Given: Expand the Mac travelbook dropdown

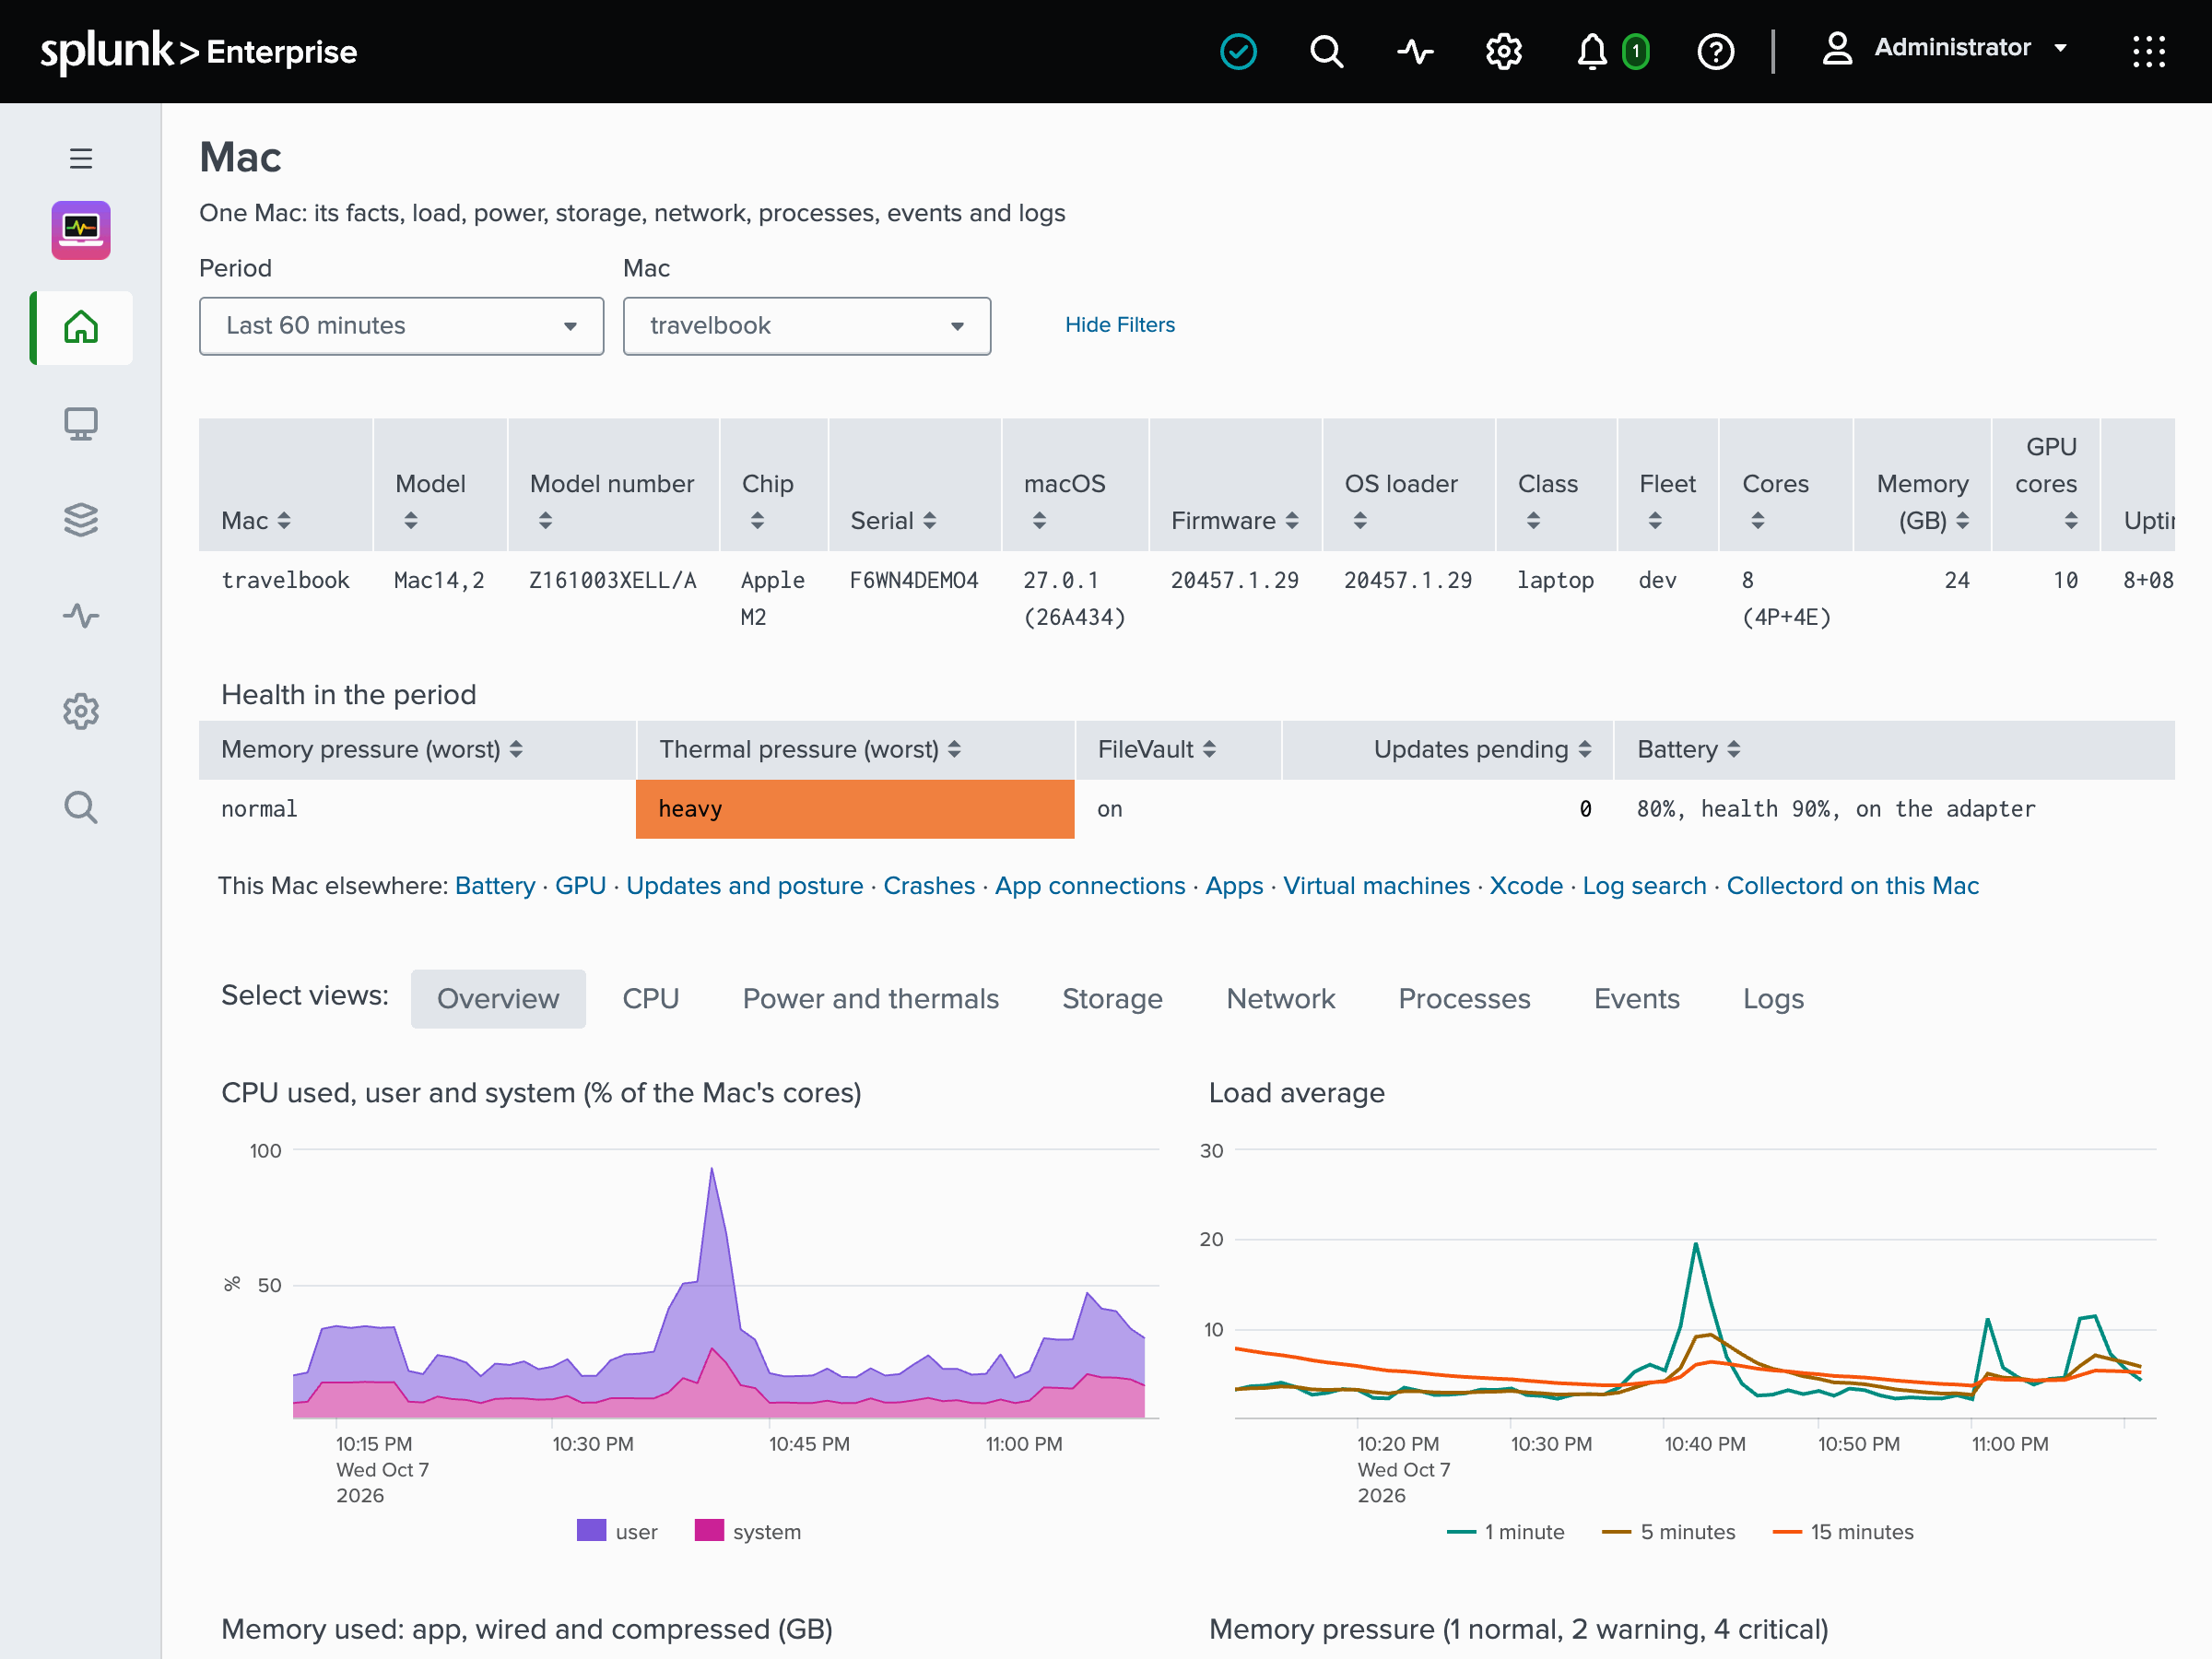Looking at the screenshot, I should point(807,326).
